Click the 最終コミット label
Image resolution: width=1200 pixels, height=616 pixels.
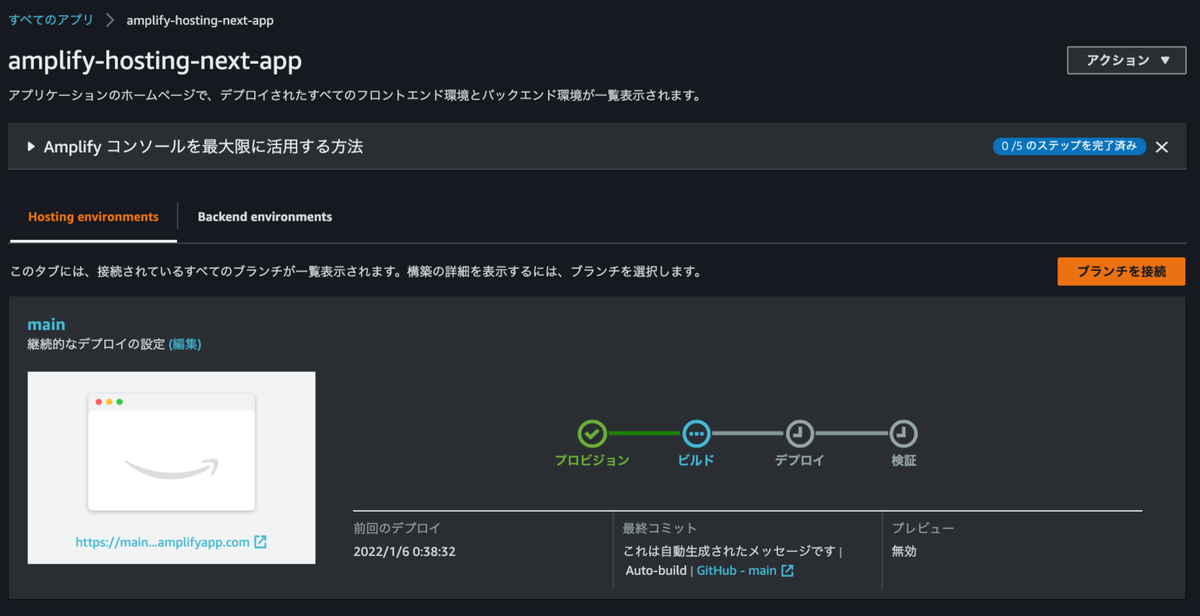pos(659,528)
